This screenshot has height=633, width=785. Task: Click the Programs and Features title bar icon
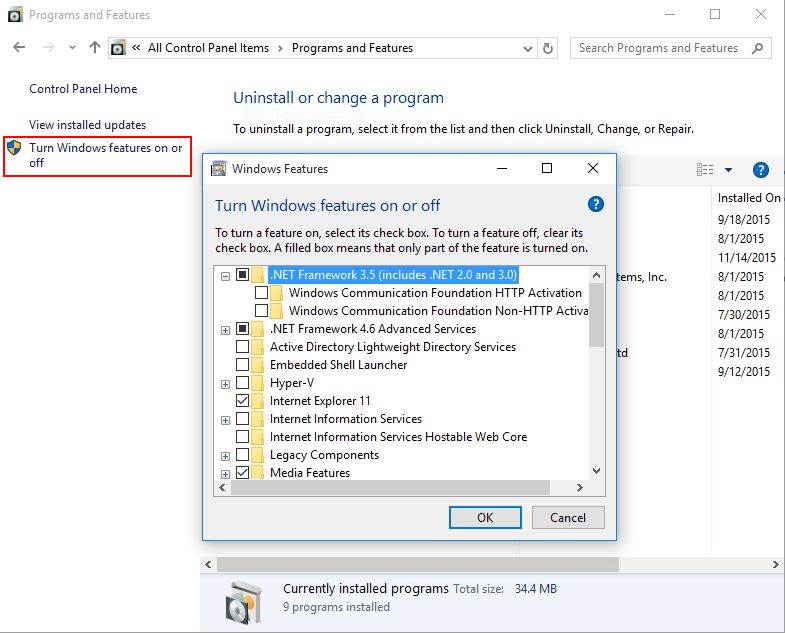click(x=15, y=15)
